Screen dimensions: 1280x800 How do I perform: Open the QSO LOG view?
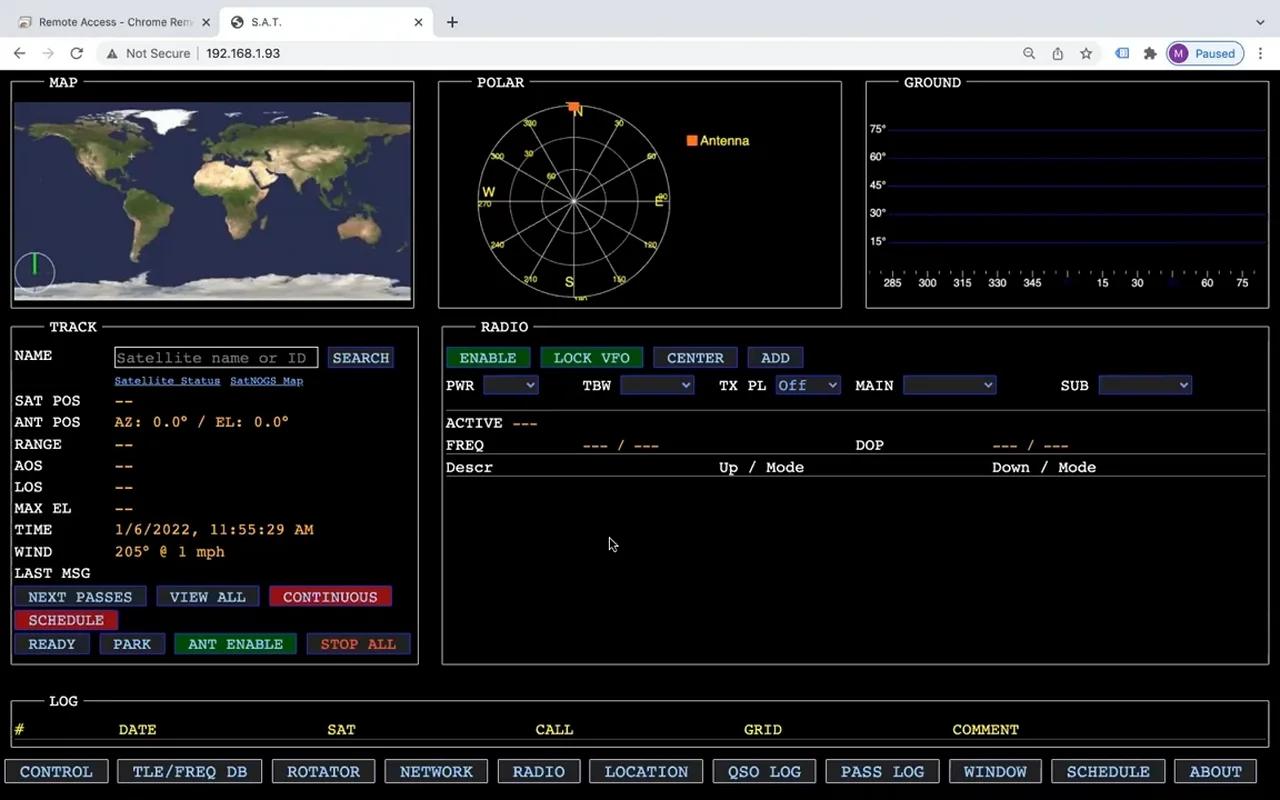(x=763, y=771)
